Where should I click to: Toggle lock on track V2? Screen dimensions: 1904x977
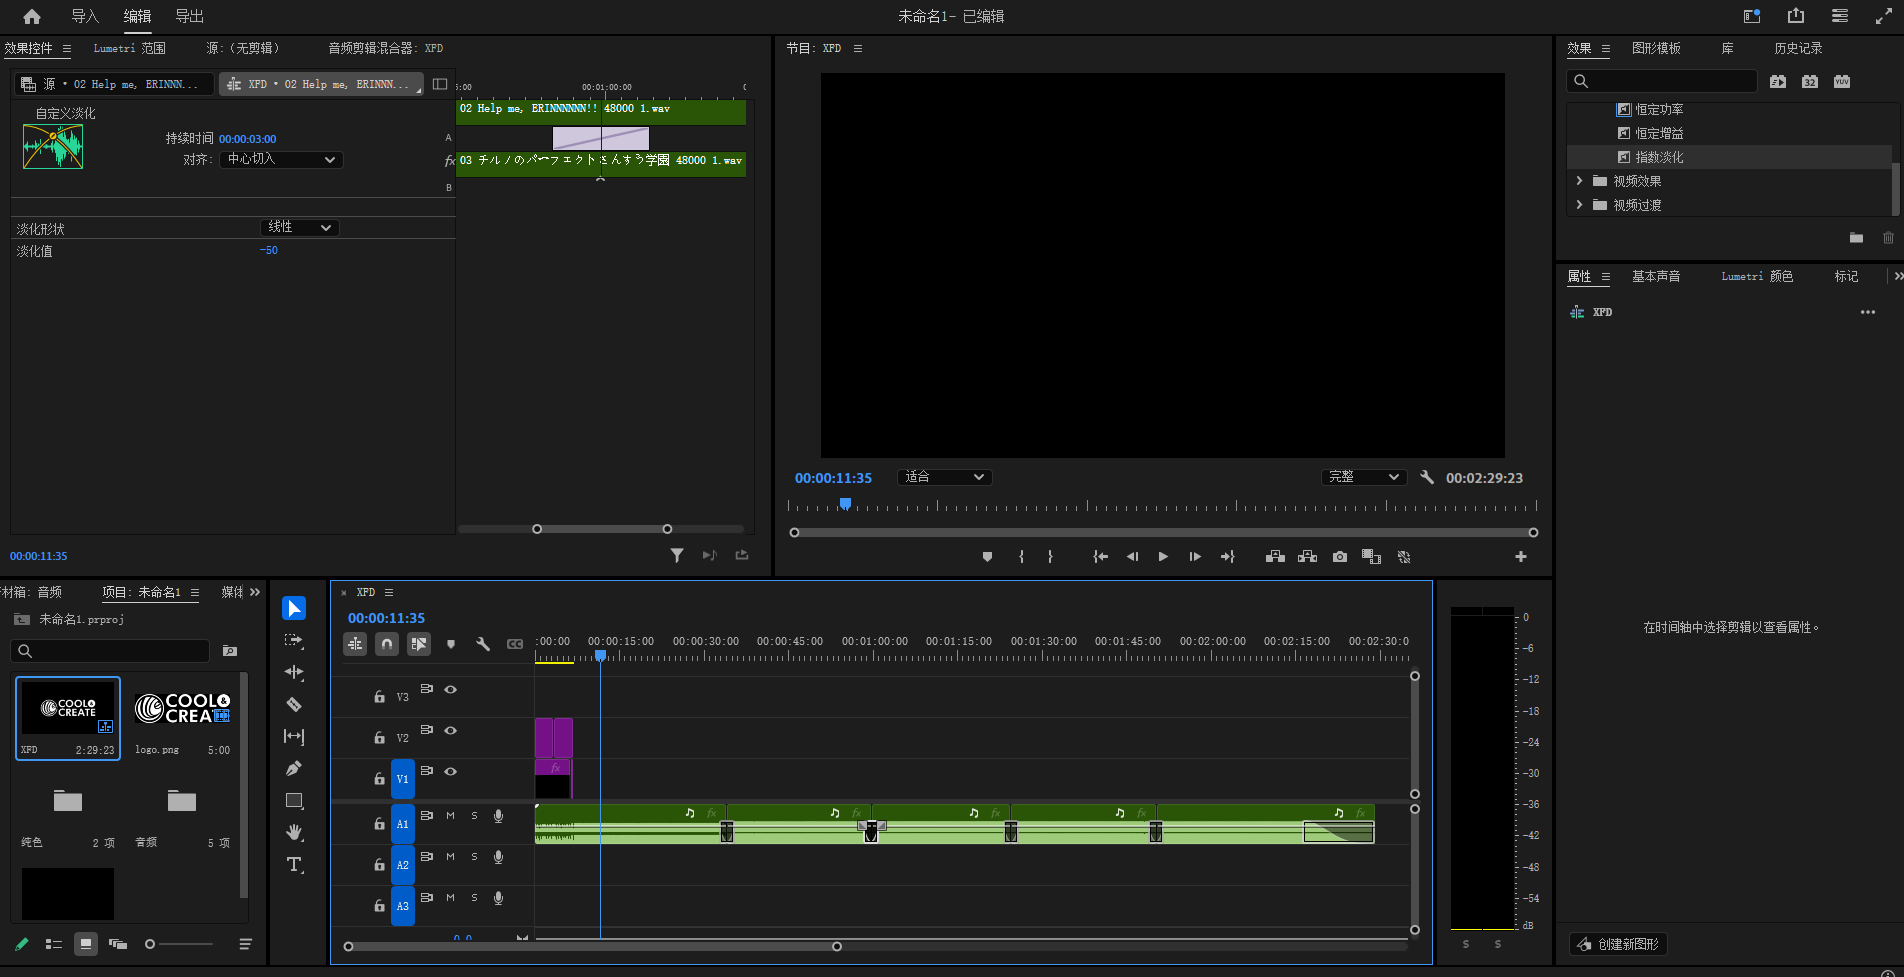click(x=379, y=738)
